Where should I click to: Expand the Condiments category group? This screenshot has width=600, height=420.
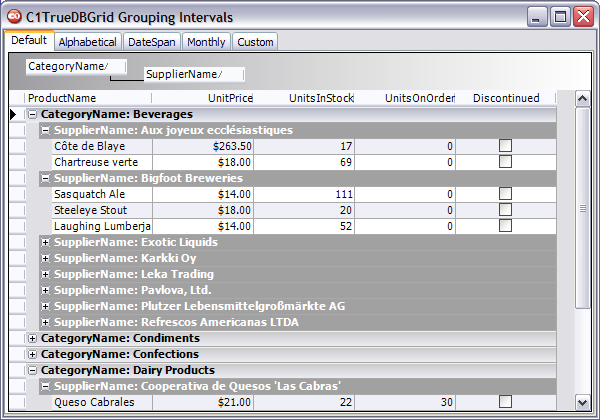coord(33,339)
